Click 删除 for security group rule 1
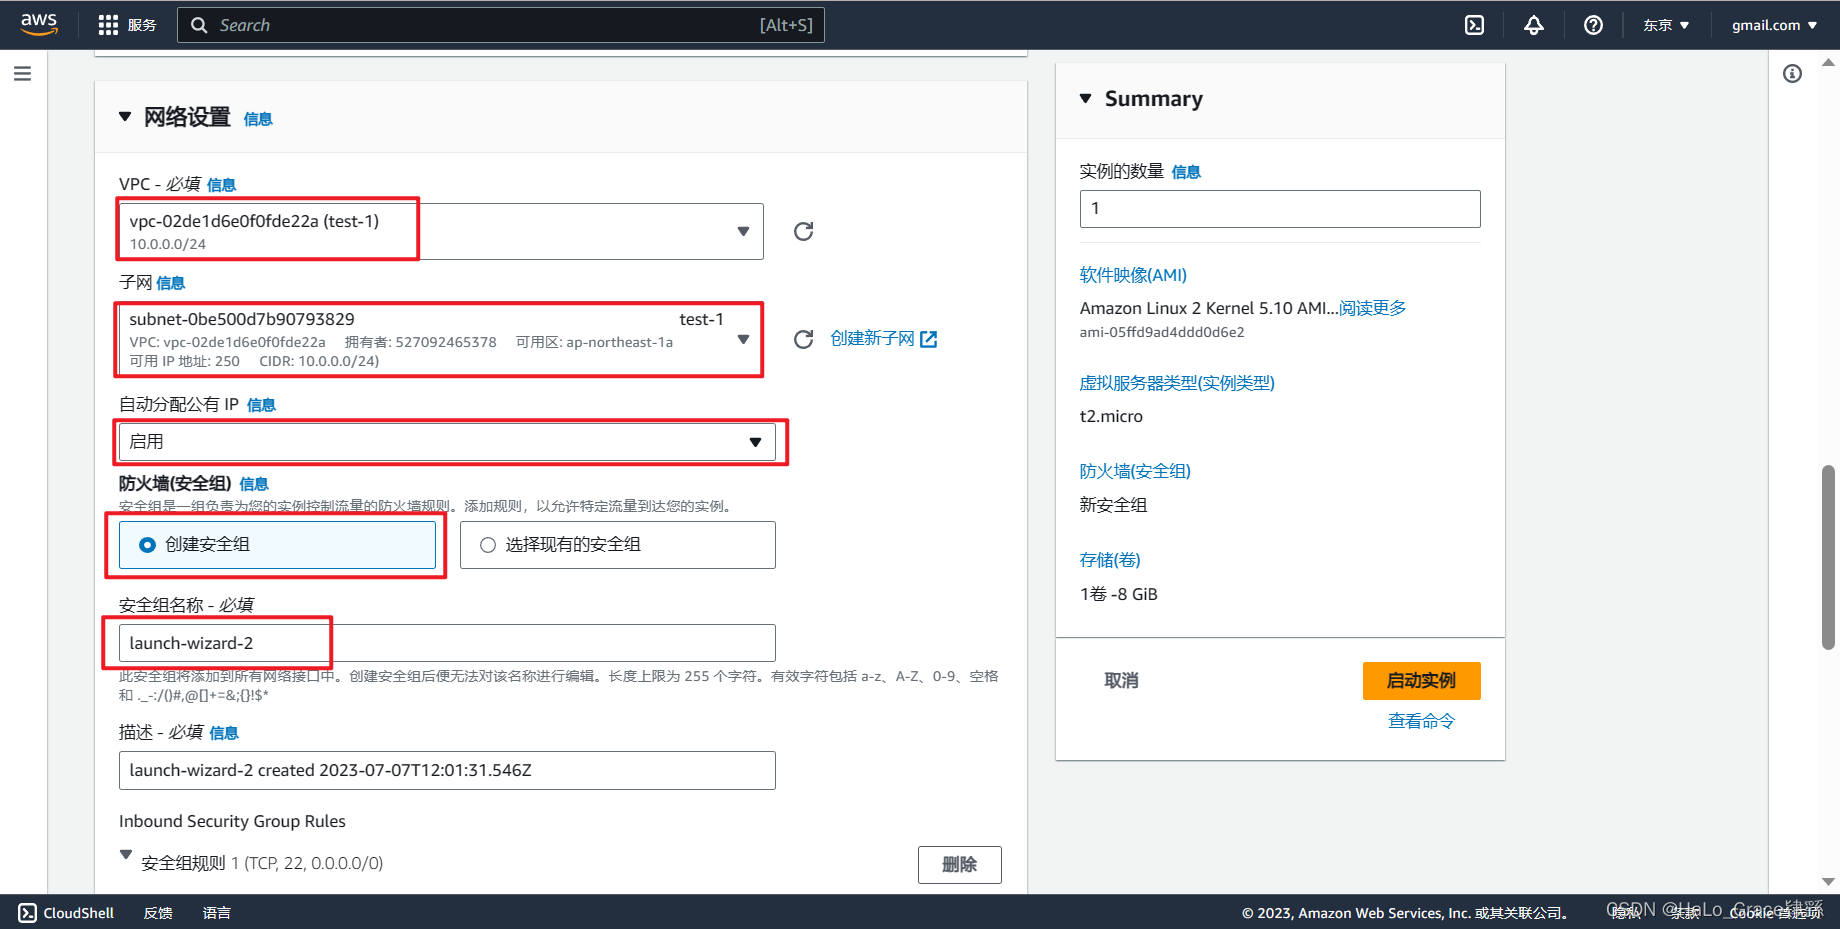1840x929 pixels. 959,865
